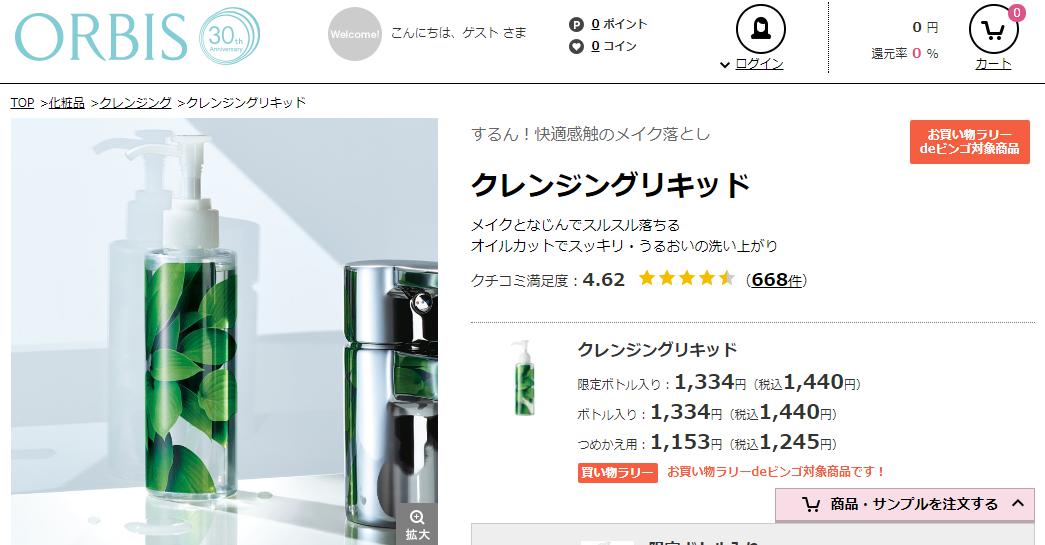Click the お買い物ラリーdeビンゴ対象商品 orange button
Screen dimensions: 1045x545
[x=970, y=142]
